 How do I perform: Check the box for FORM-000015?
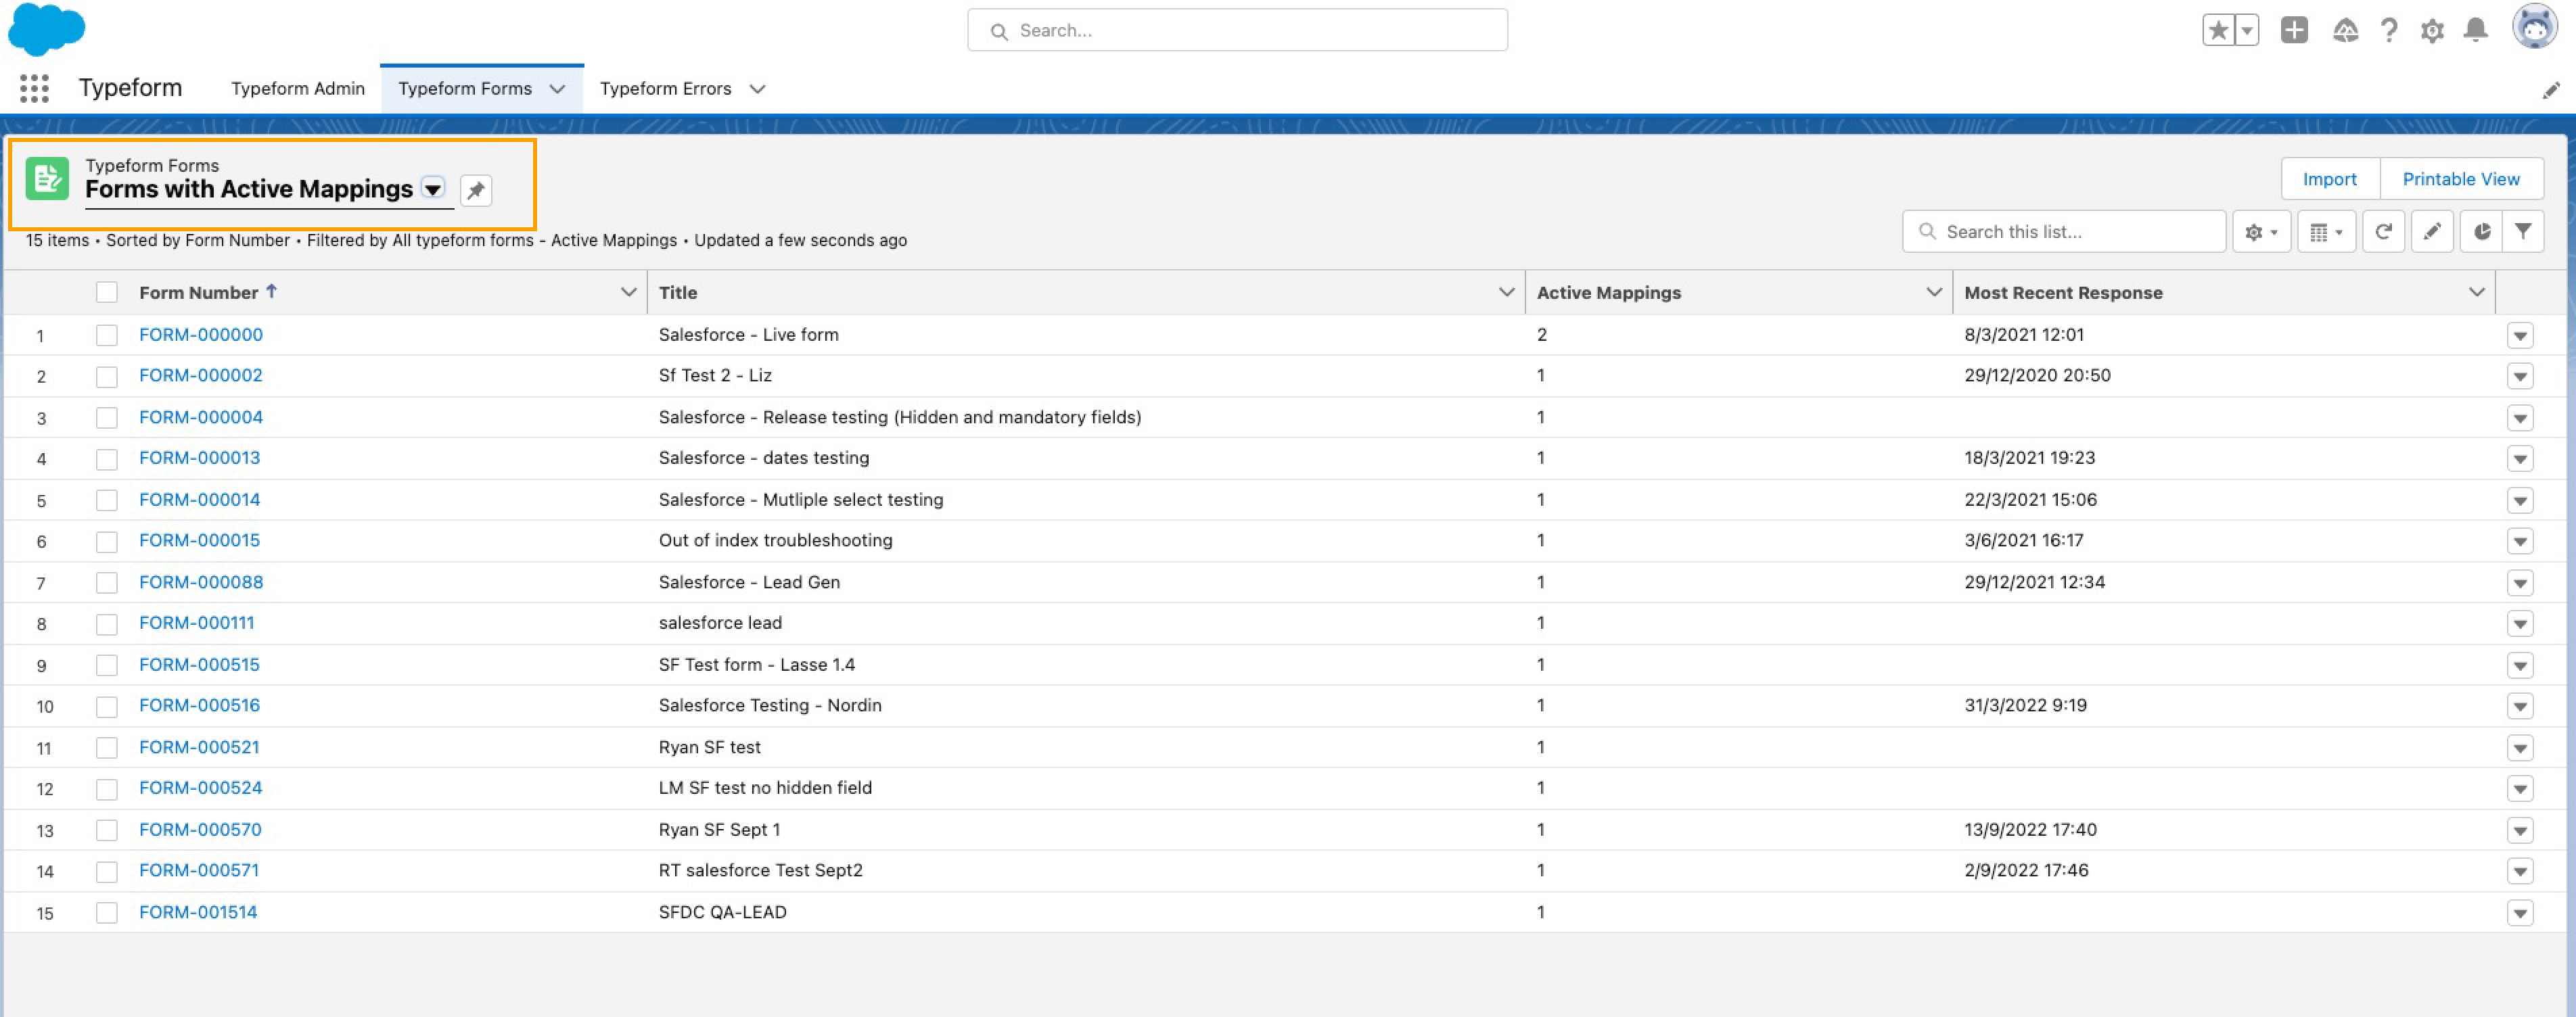point(107,541)
